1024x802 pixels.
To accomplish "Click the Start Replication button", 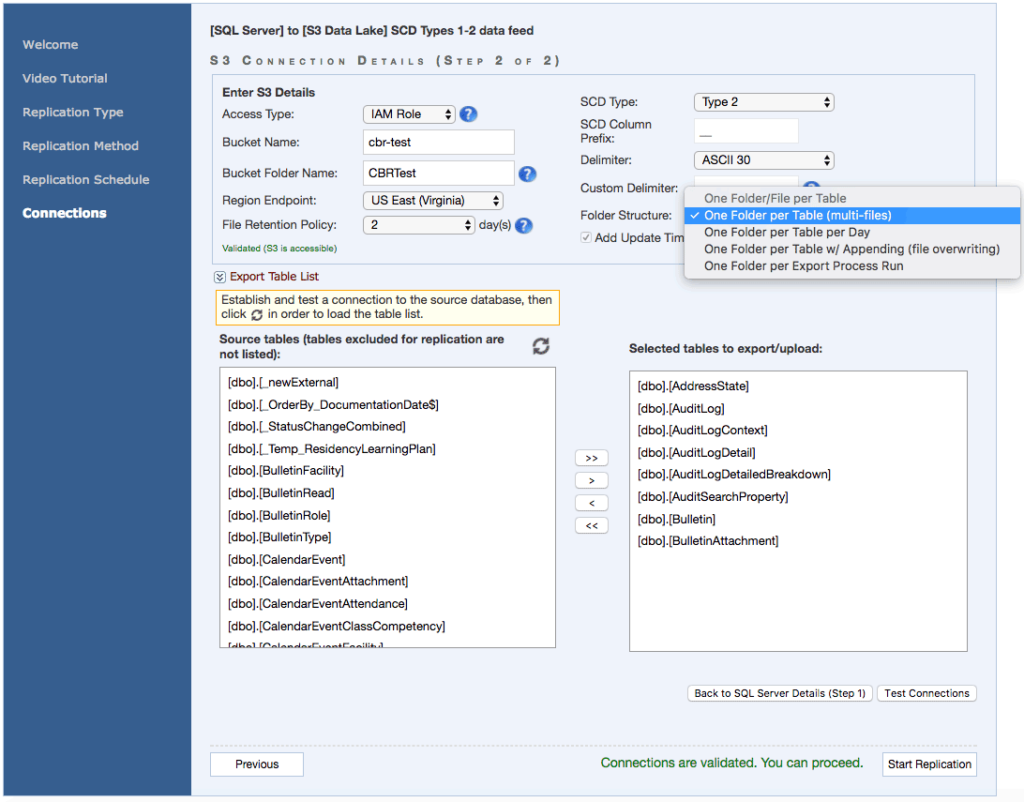I will [929, 764].
